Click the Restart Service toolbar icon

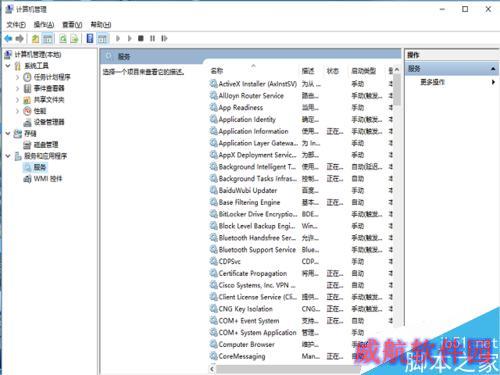(164, 39)
